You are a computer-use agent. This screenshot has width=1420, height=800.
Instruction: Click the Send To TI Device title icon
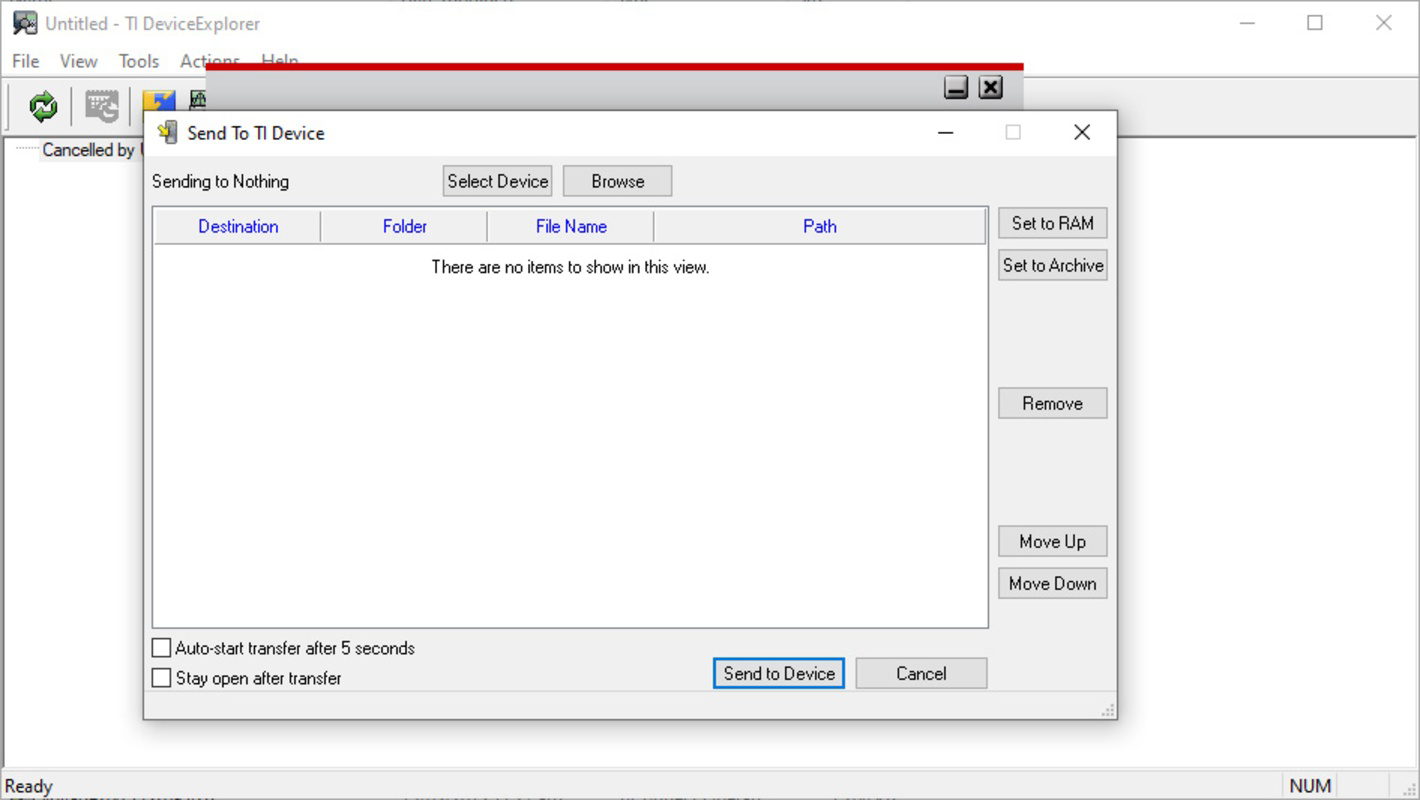(x=167, y=133)
